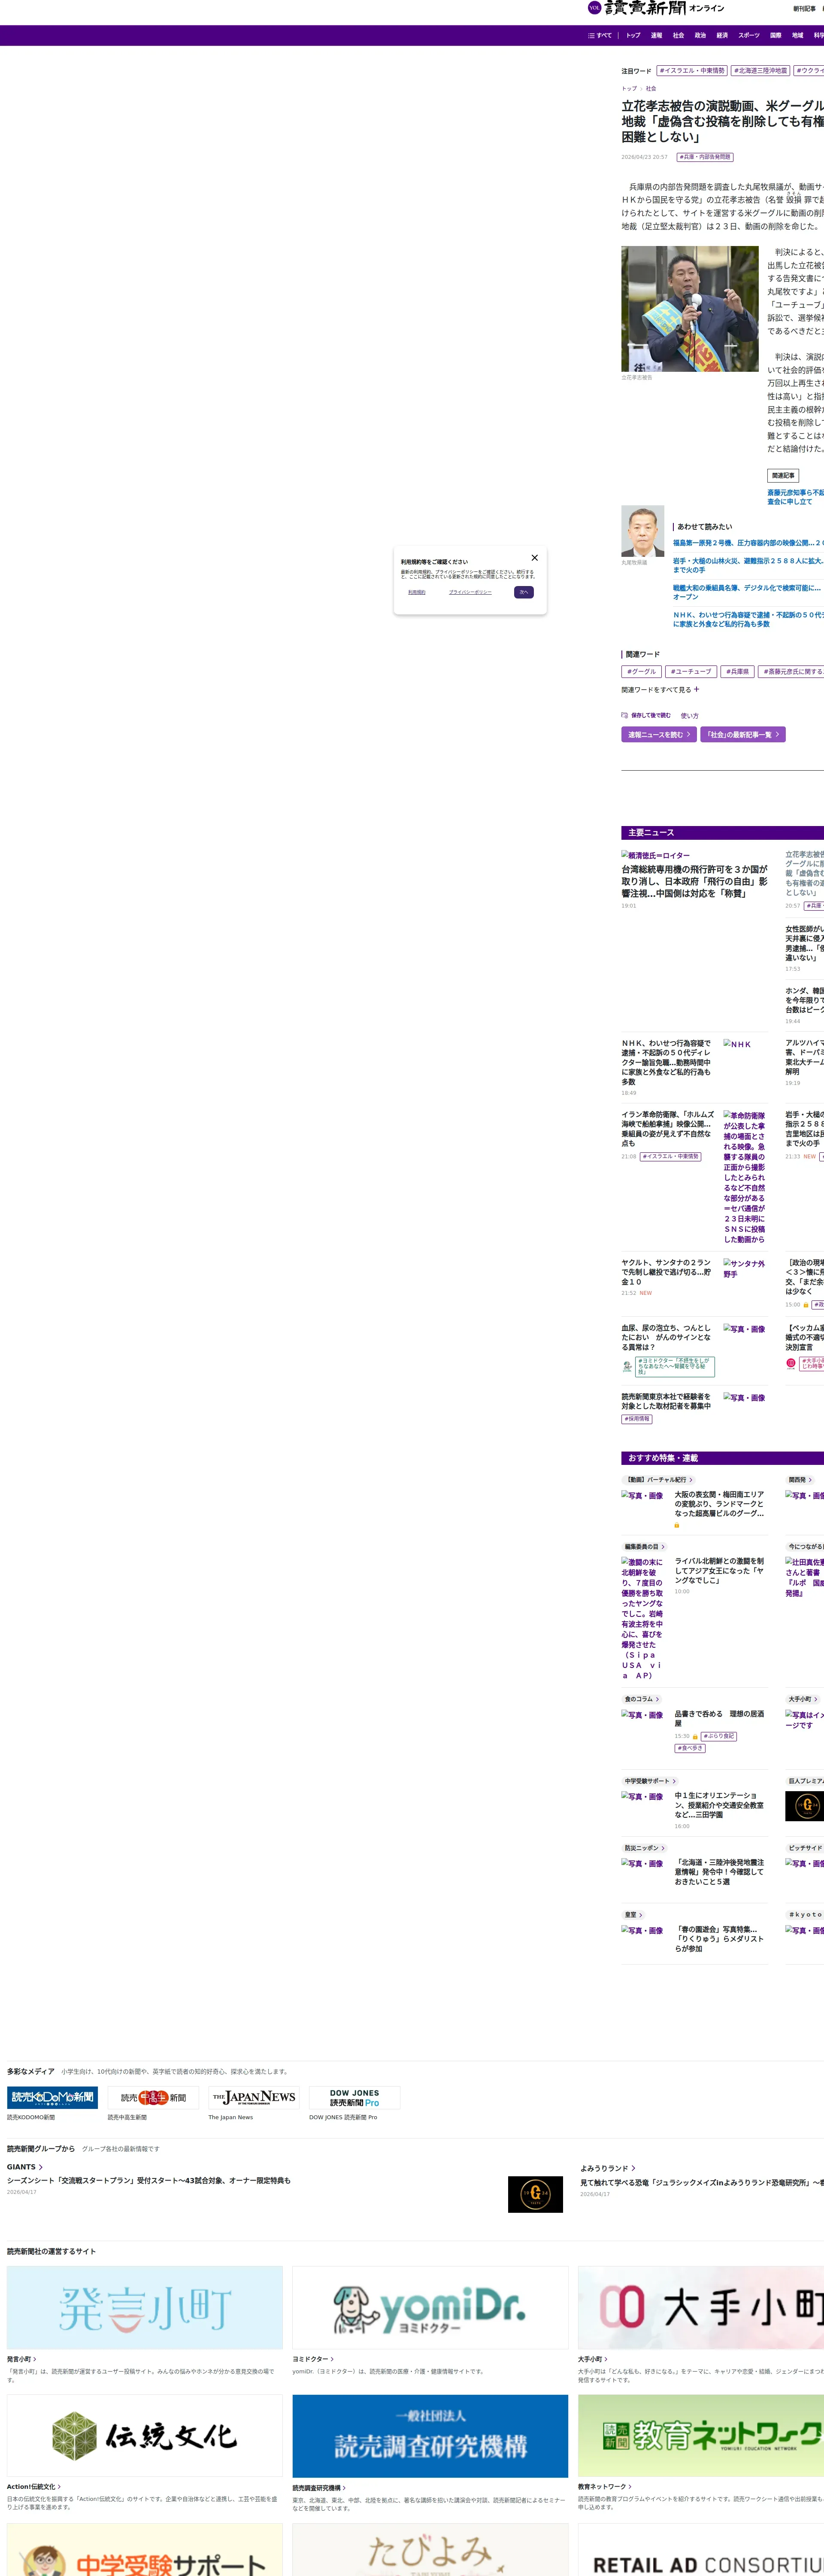
Task: Click the 保存して後で読む save icon
Action: 625,716
